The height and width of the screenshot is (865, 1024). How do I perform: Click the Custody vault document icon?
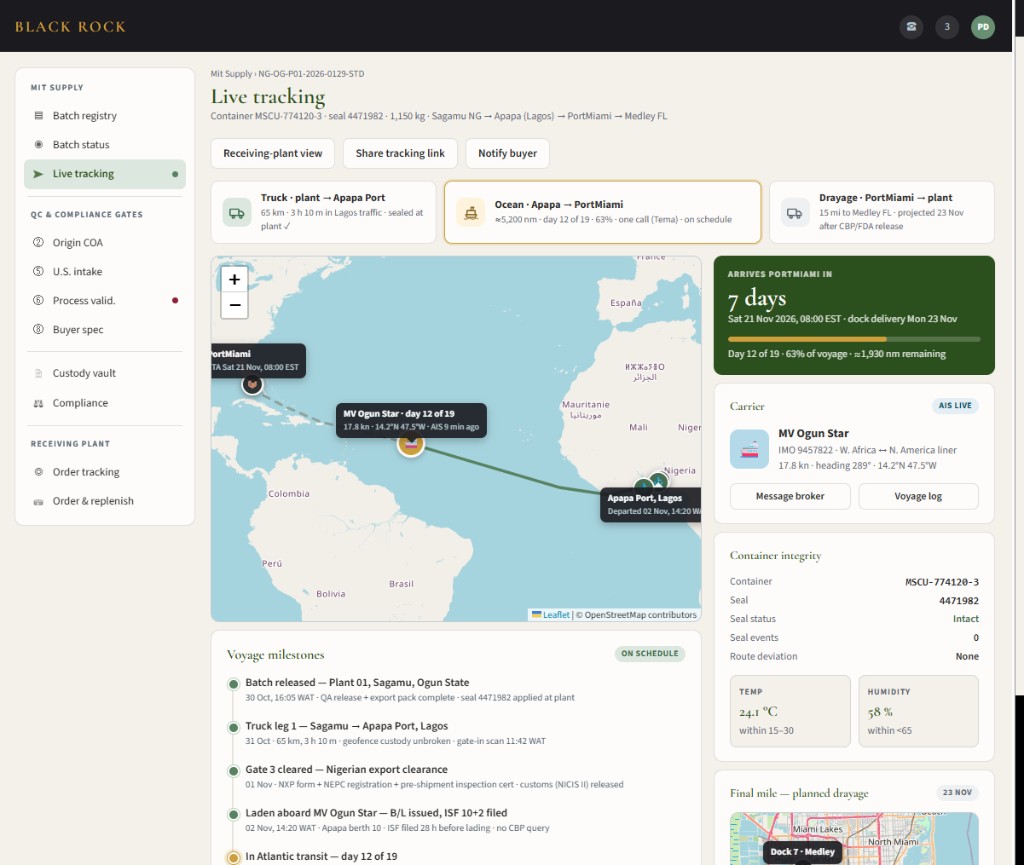(39, 373)
